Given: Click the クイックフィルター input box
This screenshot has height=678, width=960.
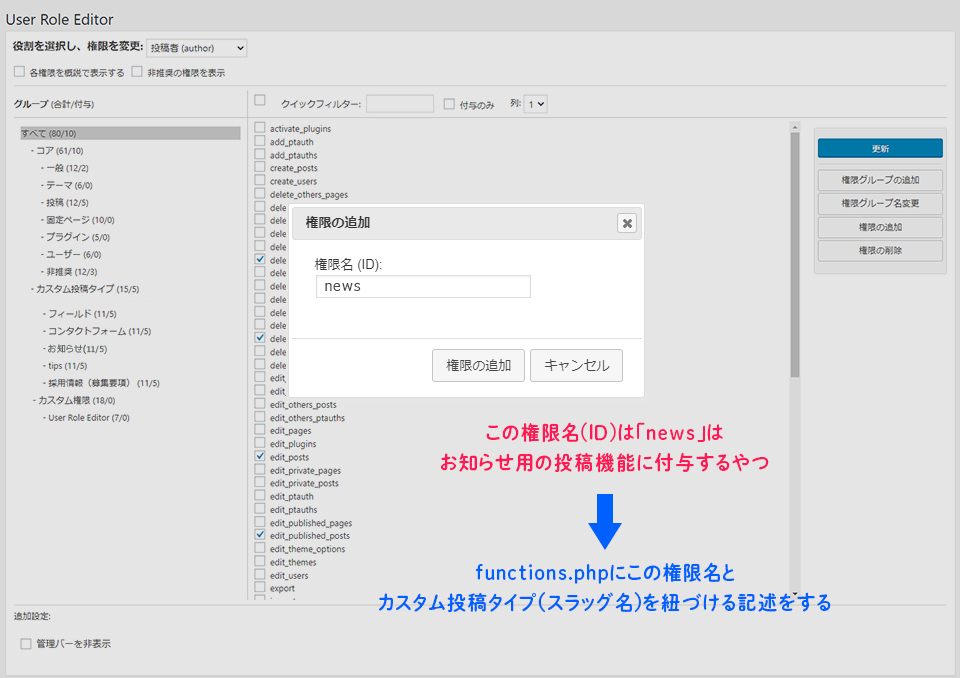Looking at the screenshot, I should [399, 104].
